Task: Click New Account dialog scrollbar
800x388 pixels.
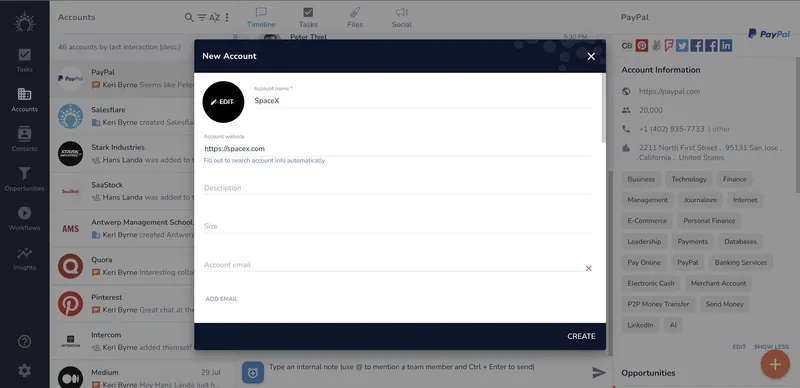Action: (x=605, y=109)
